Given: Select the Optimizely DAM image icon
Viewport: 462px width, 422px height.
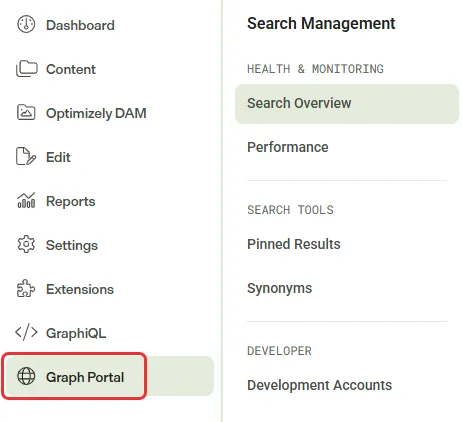Looking at the screenshot, I should [x=26, y=112].
